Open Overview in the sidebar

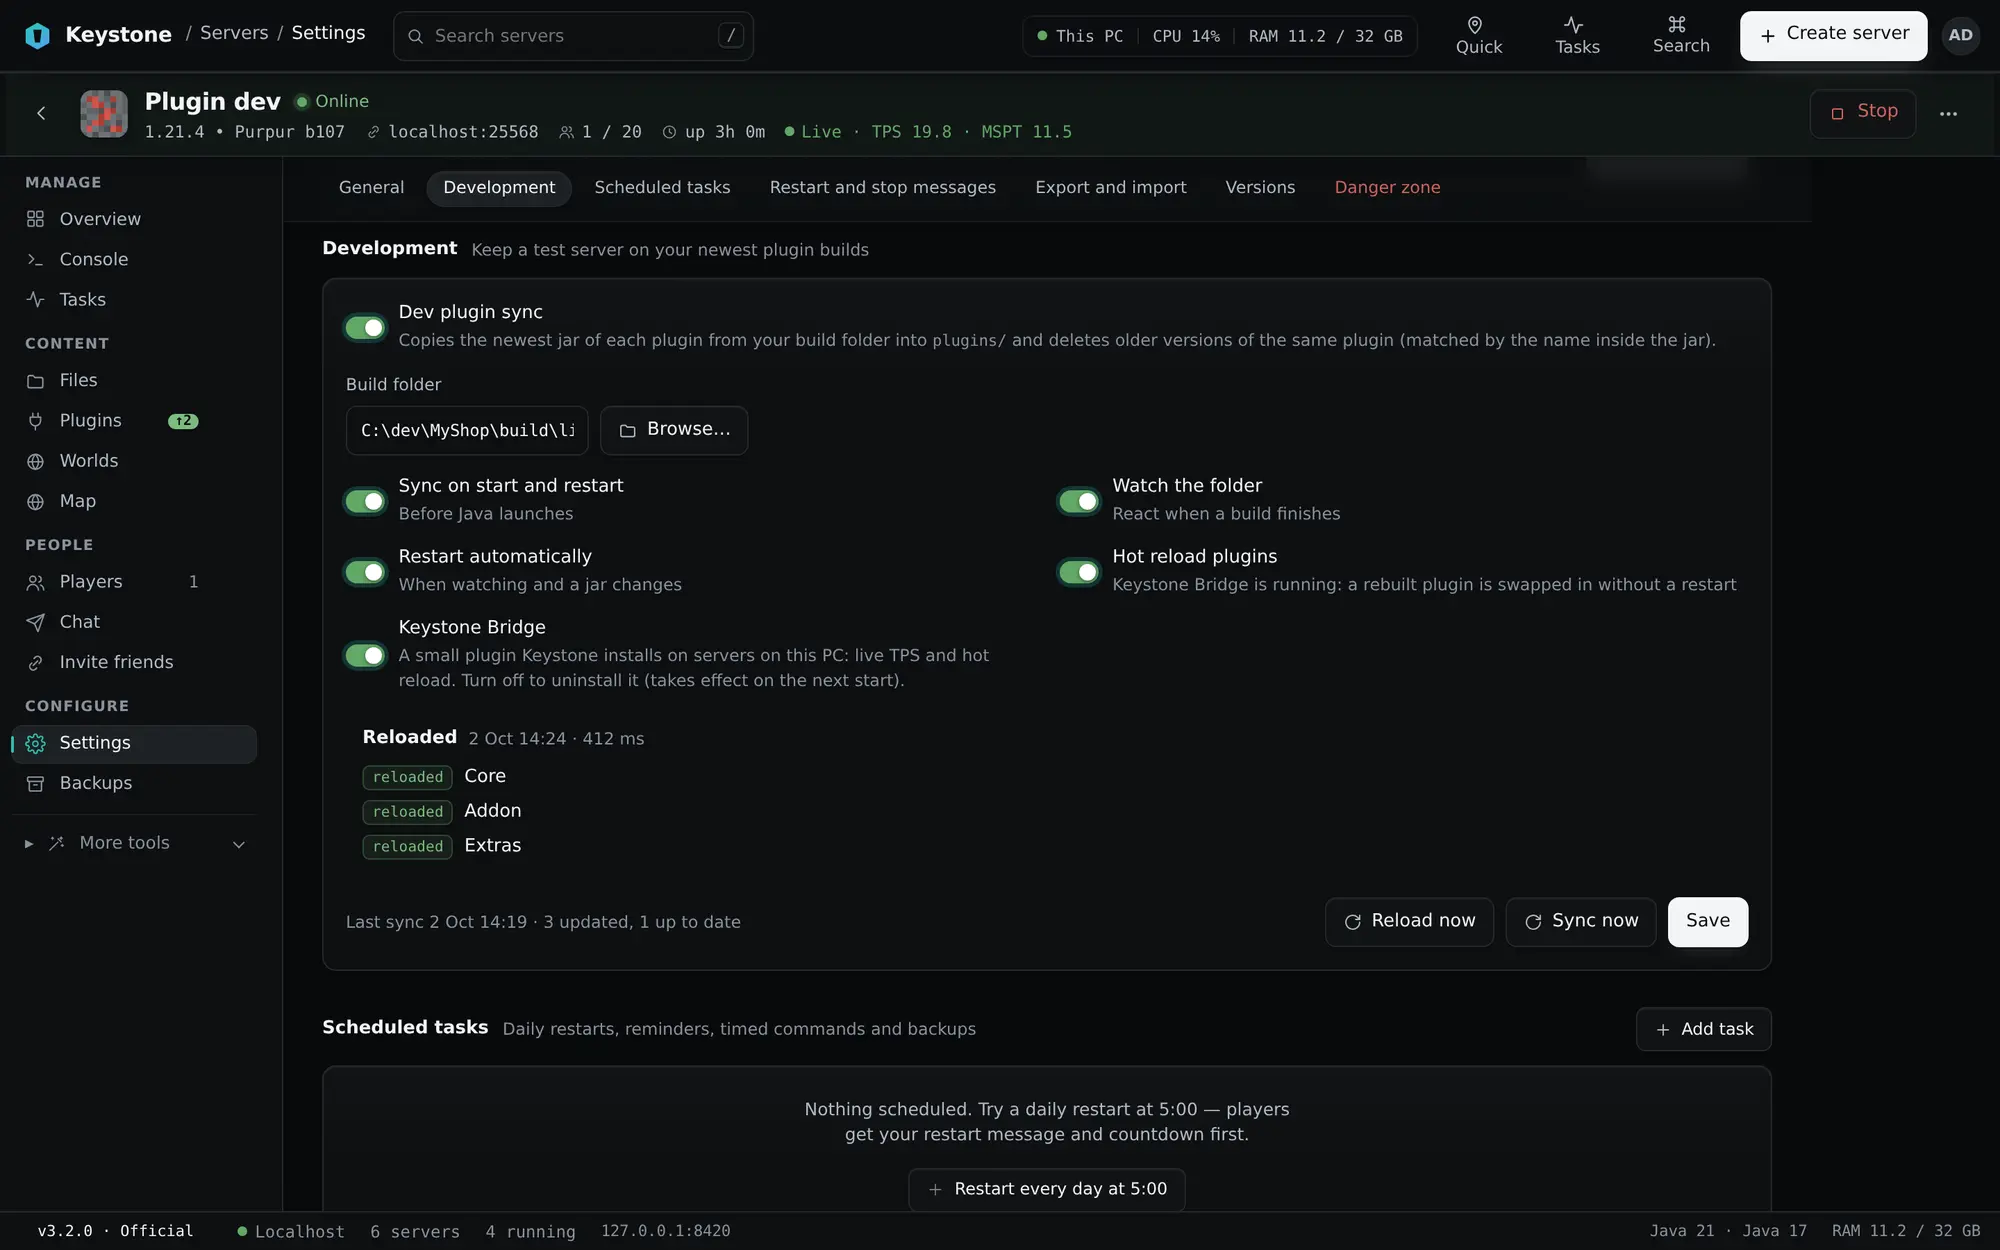[x=134, y=219]
